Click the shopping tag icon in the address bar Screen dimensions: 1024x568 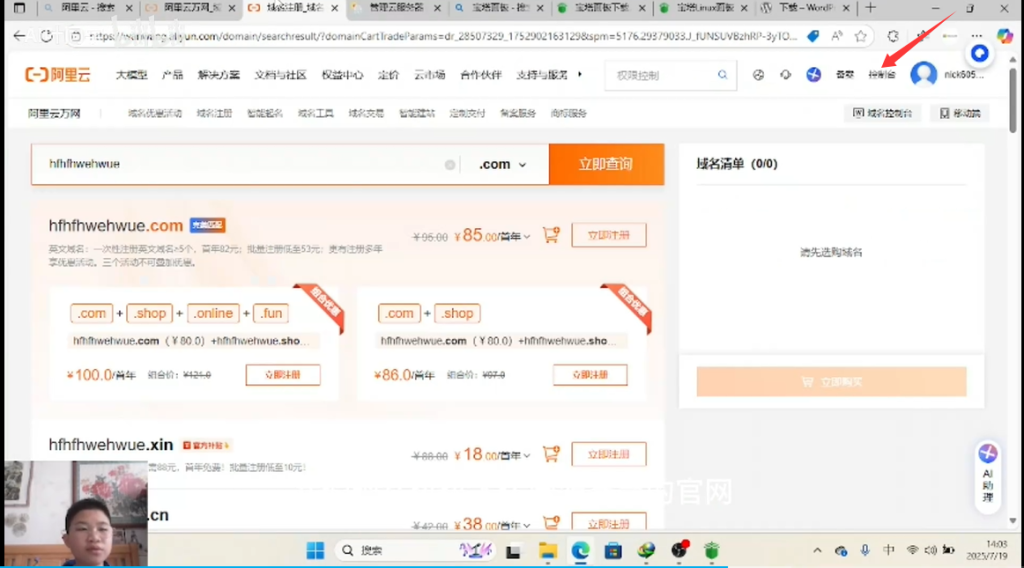(x=813, y=36)
